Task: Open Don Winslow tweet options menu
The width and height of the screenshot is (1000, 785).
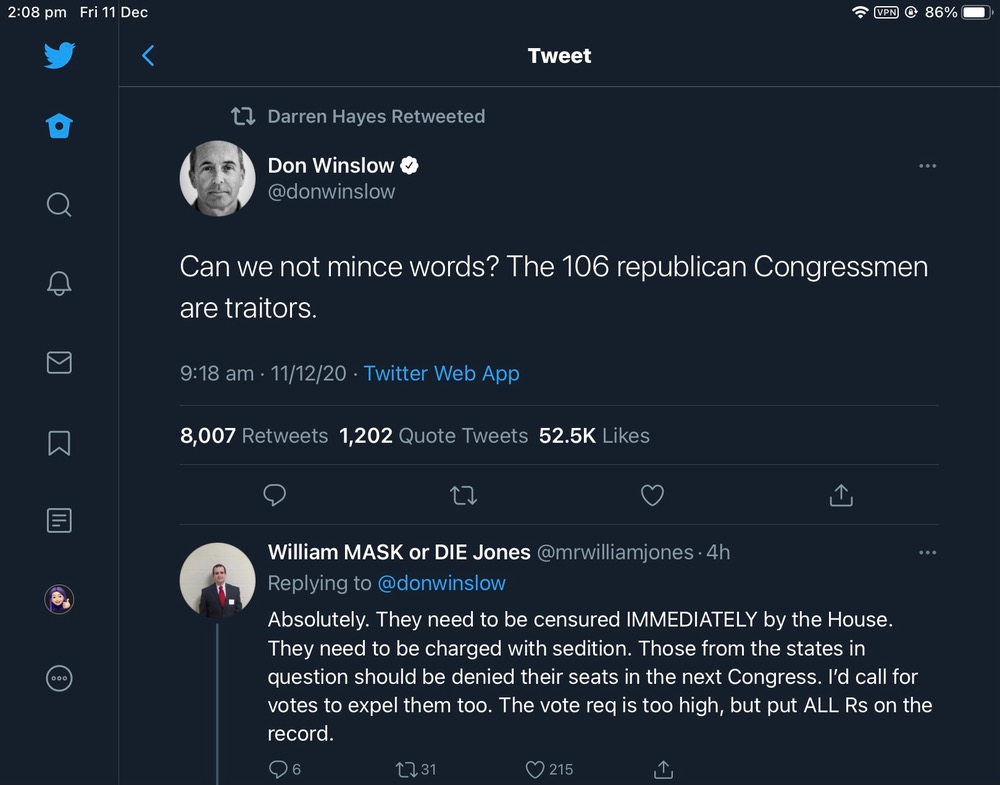Action: click(927, 166)
